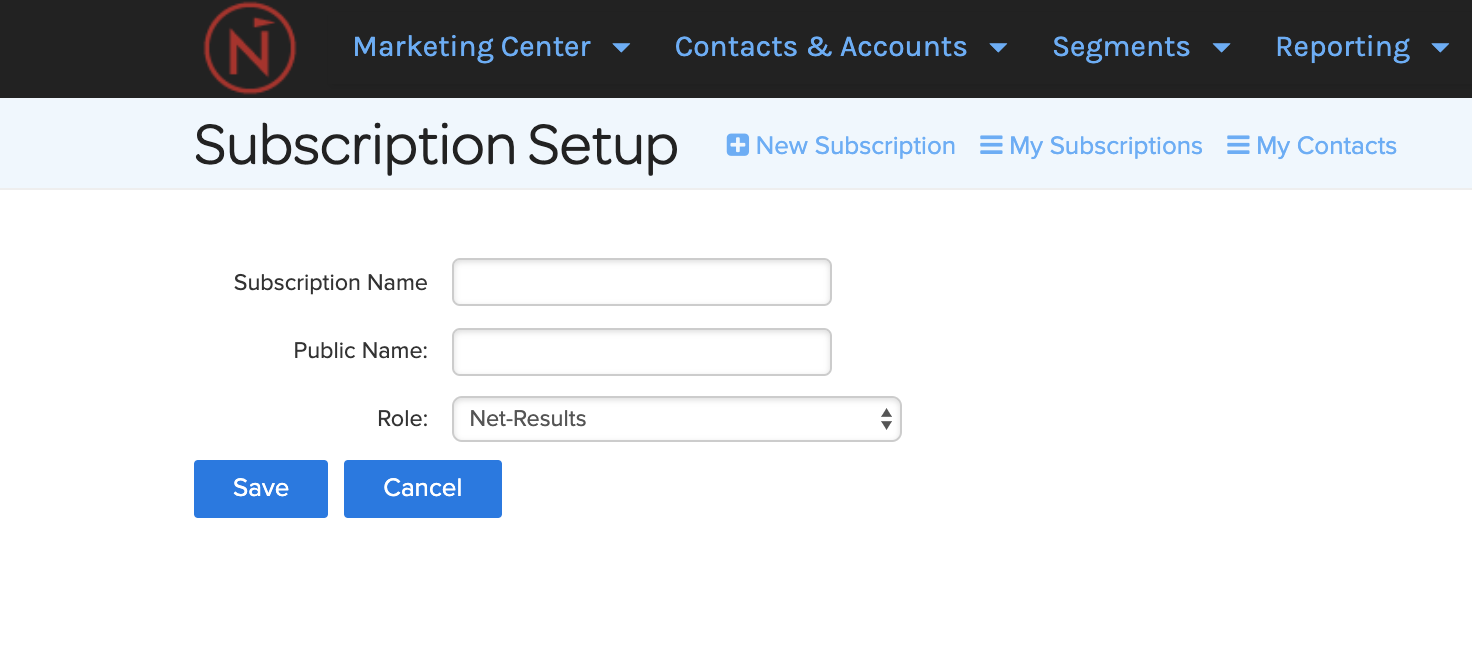Viewport: 1472px width, 650px height.
Task: Click inside the Subscription Name field
Action: [x=641, y=282]
